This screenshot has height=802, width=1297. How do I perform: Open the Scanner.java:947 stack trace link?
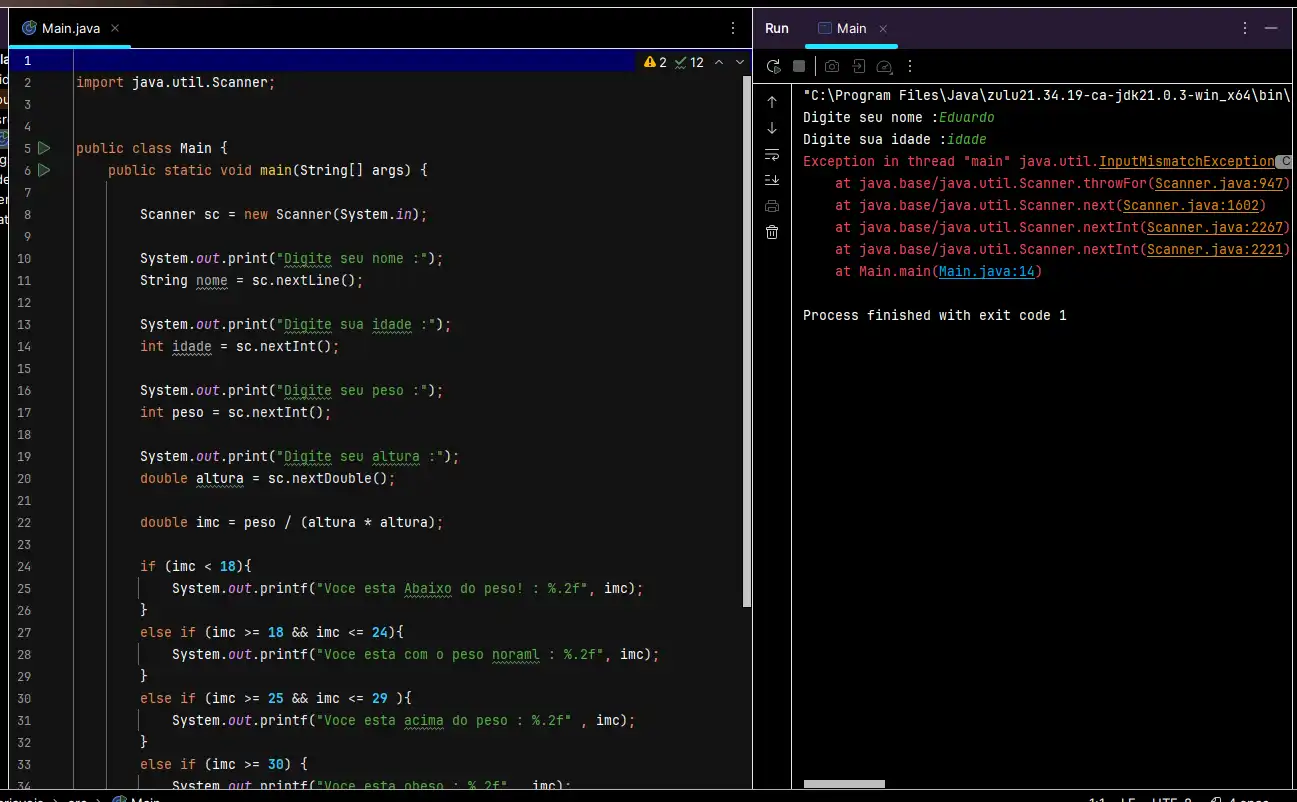(x=1219, y=183)
